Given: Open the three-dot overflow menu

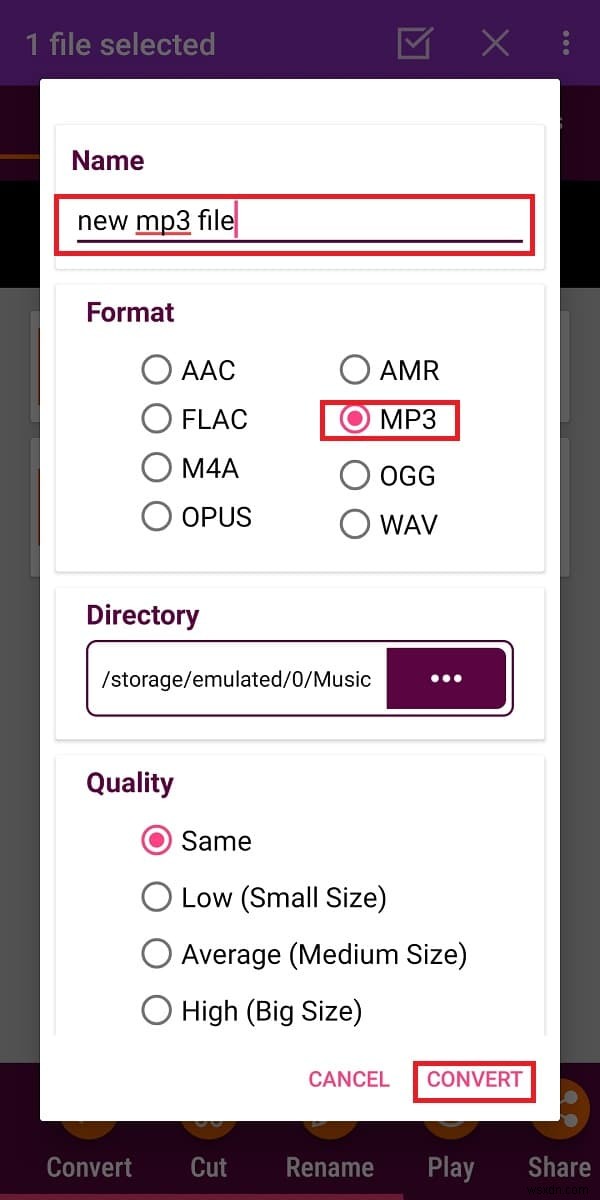Looking at the screenshot, I should [567, 43].
